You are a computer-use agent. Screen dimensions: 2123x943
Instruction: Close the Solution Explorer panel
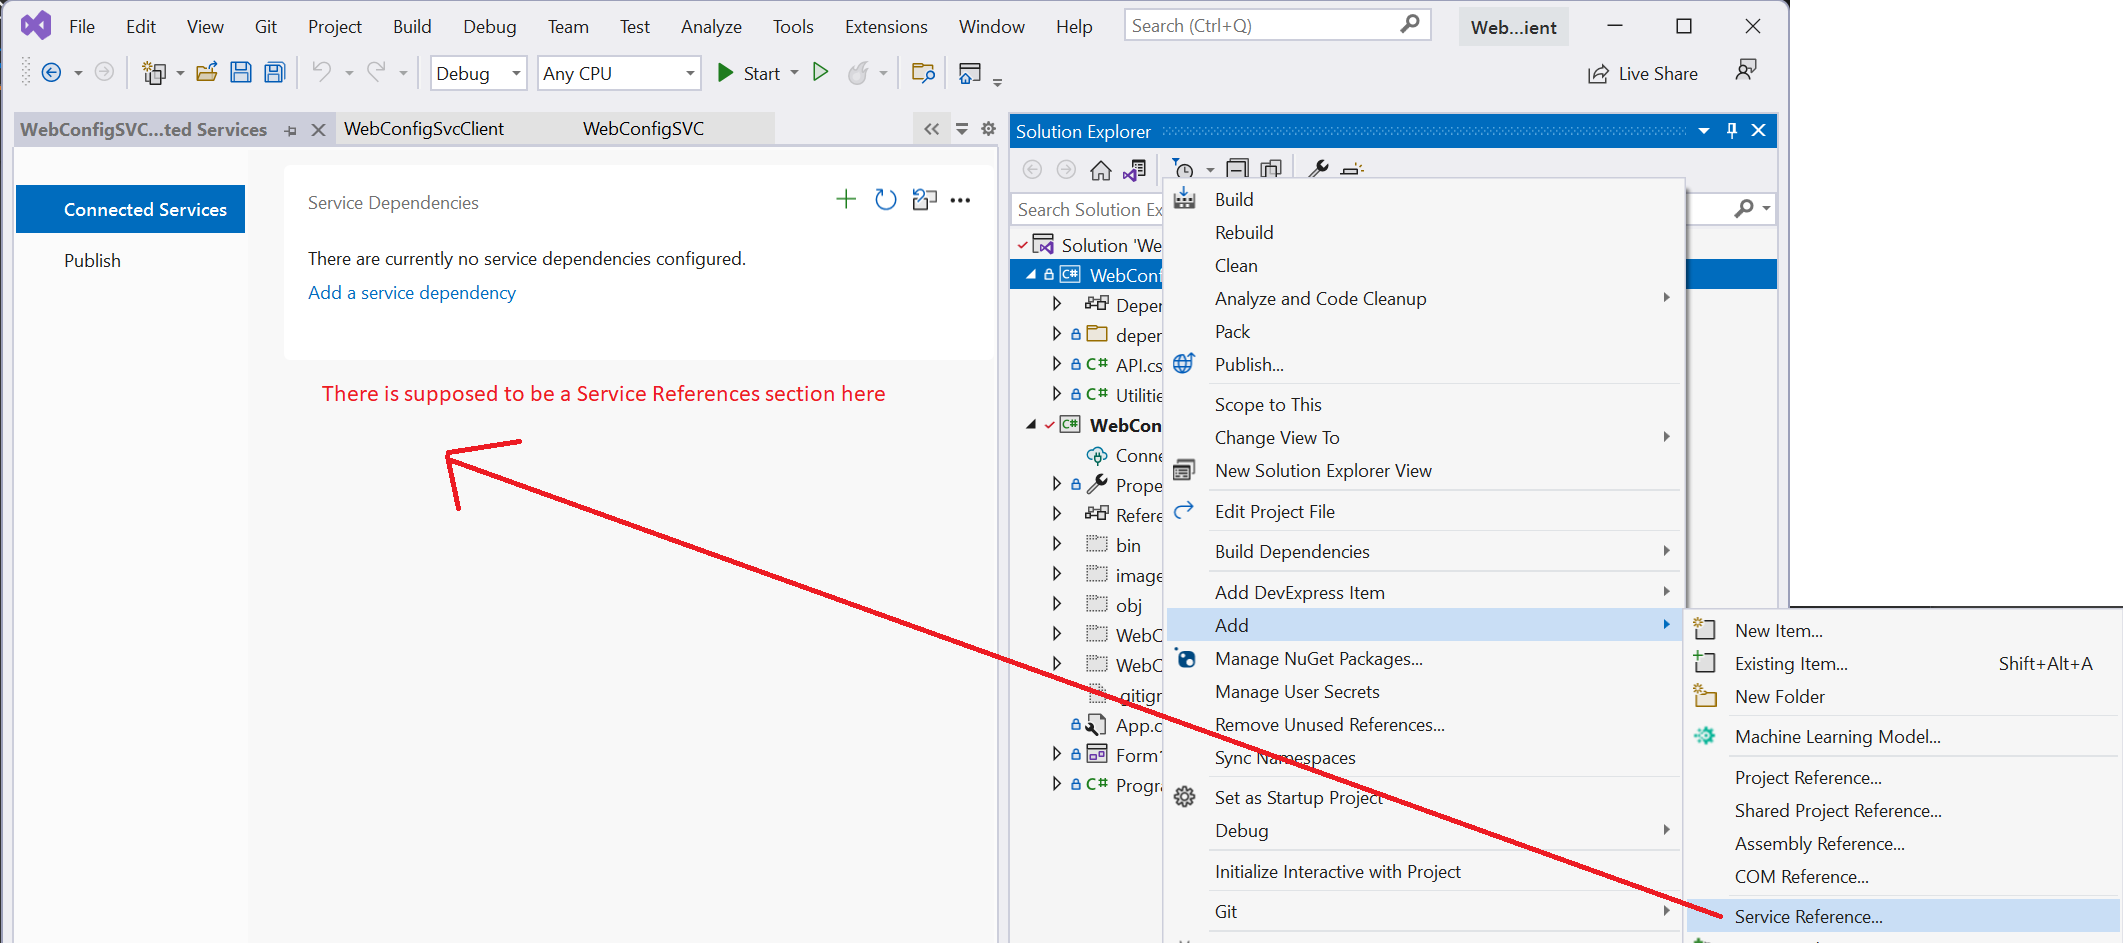tap(1759, 131)
